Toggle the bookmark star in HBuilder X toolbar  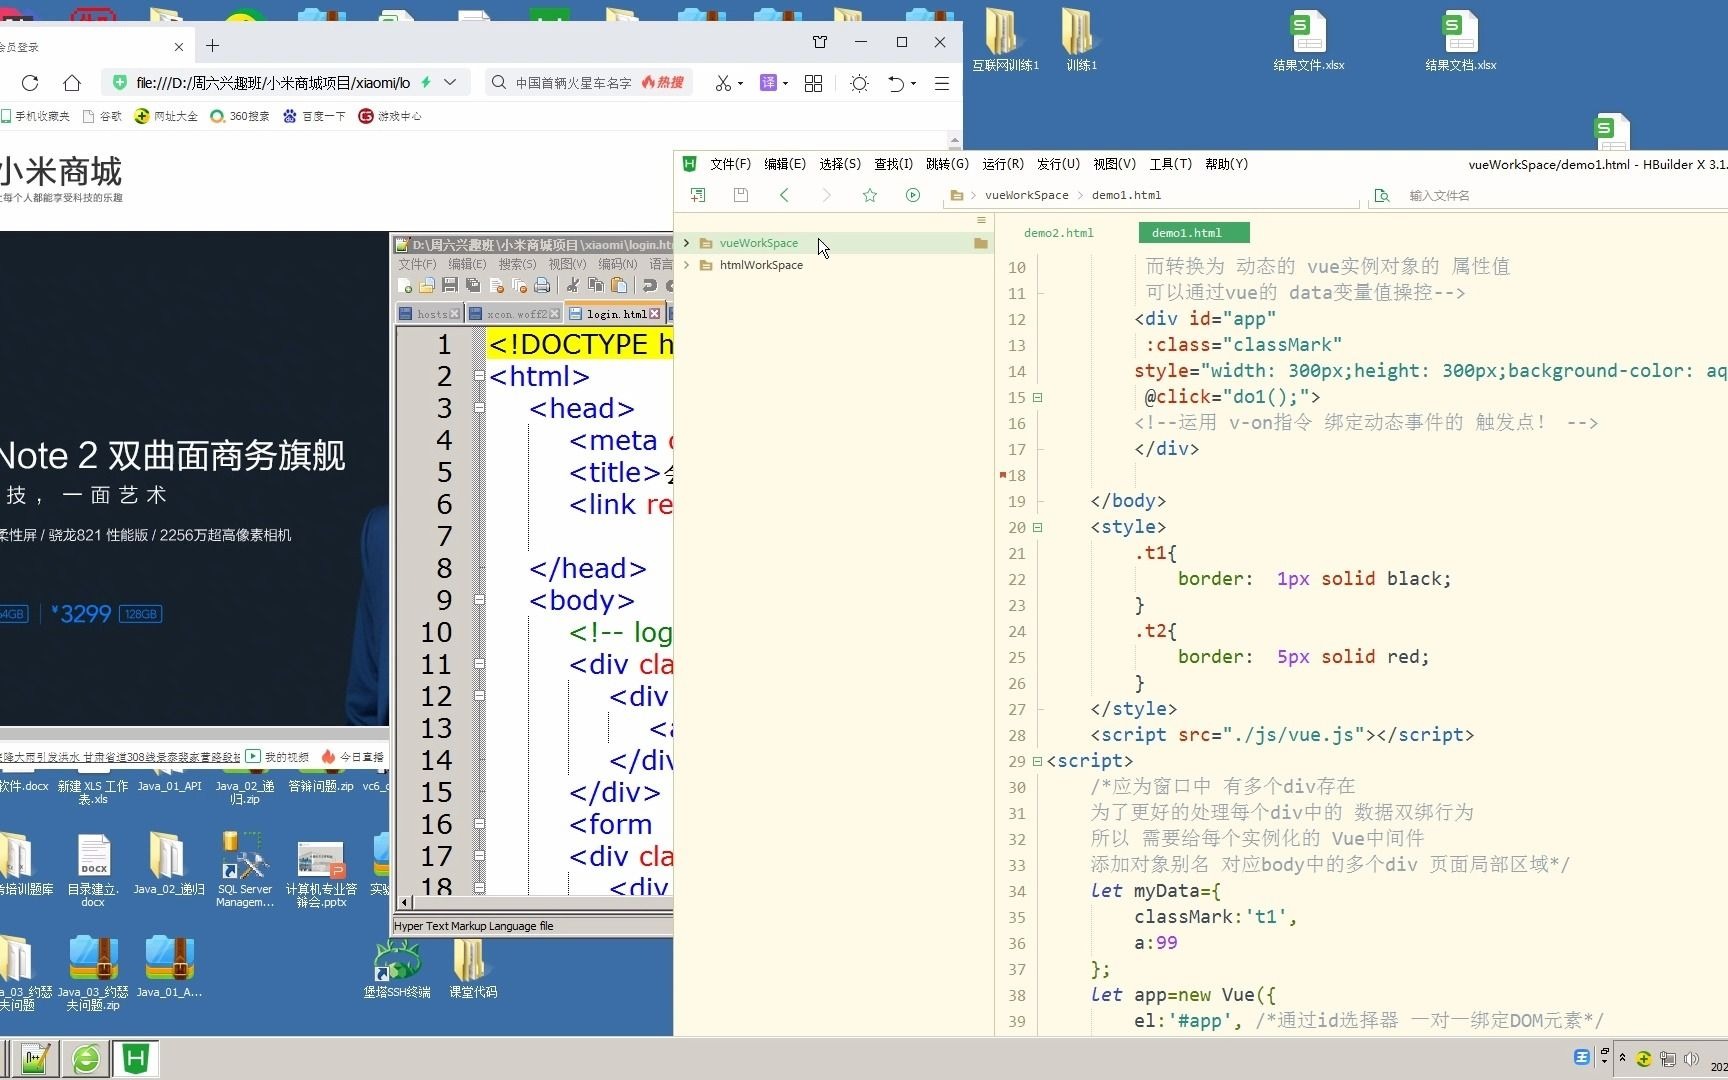[x=869, y=195]
